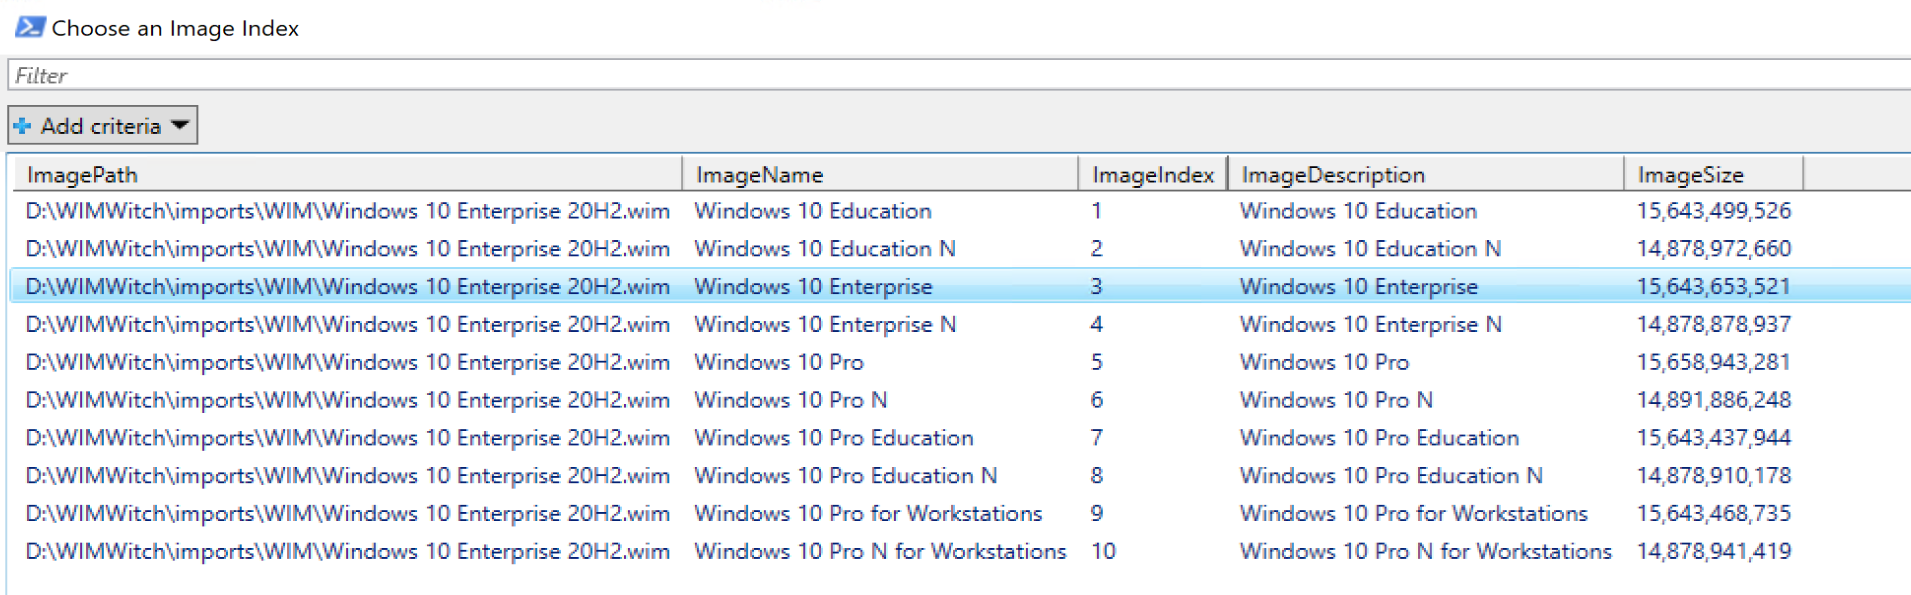
Task: Sort by the ImagePath column header
Action: pyautogui.click(x=82, y=175)
